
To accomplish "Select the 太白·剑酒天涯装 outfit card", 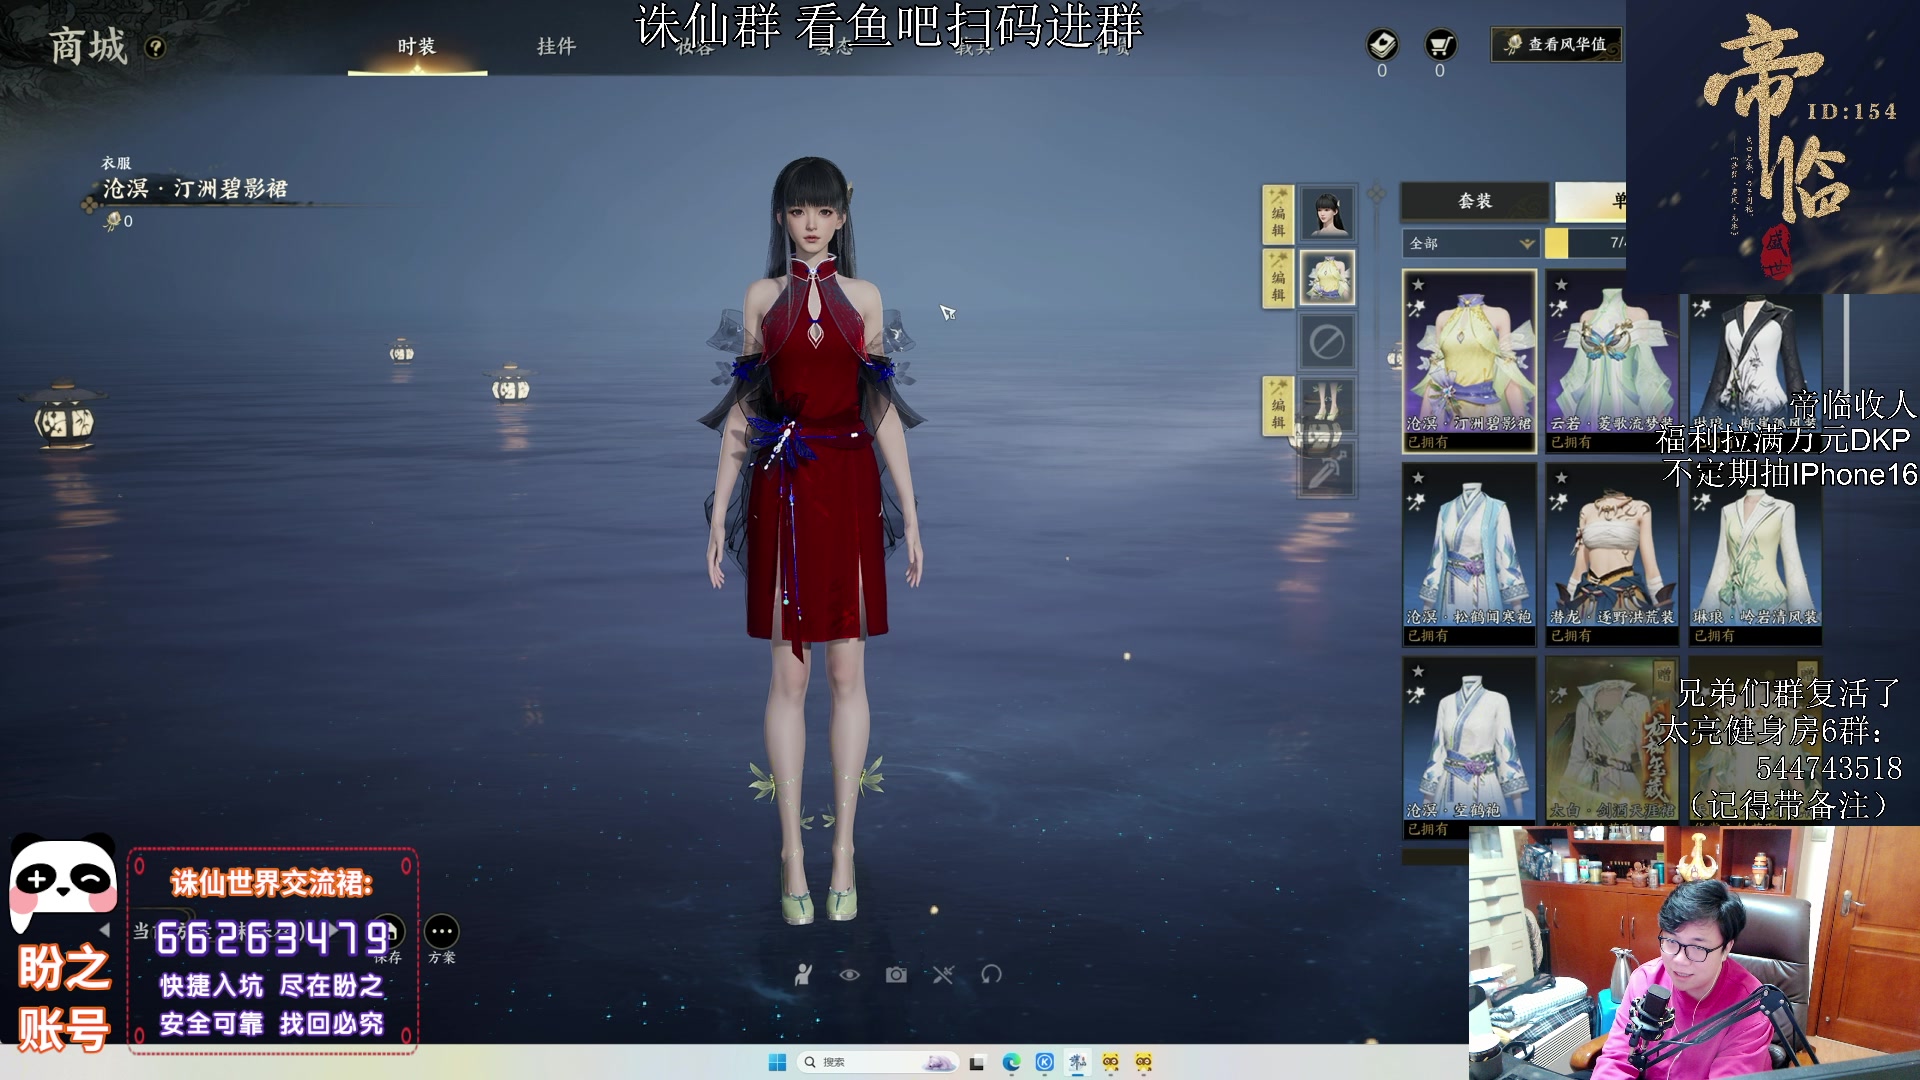I will tap(1611, 740).
